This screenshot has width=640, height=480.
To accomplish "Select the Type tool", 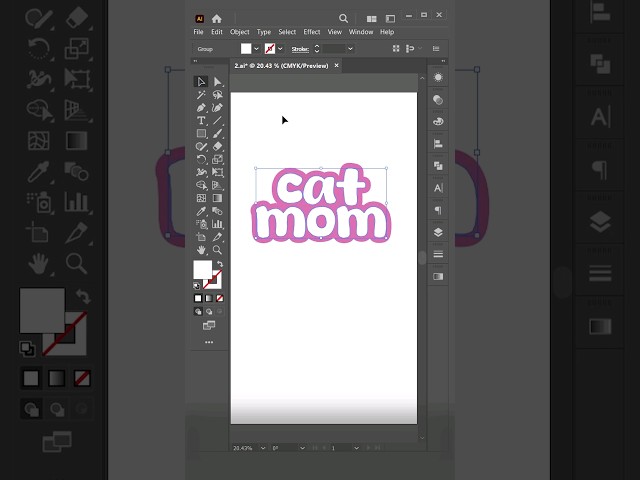I will pos(201,121).
